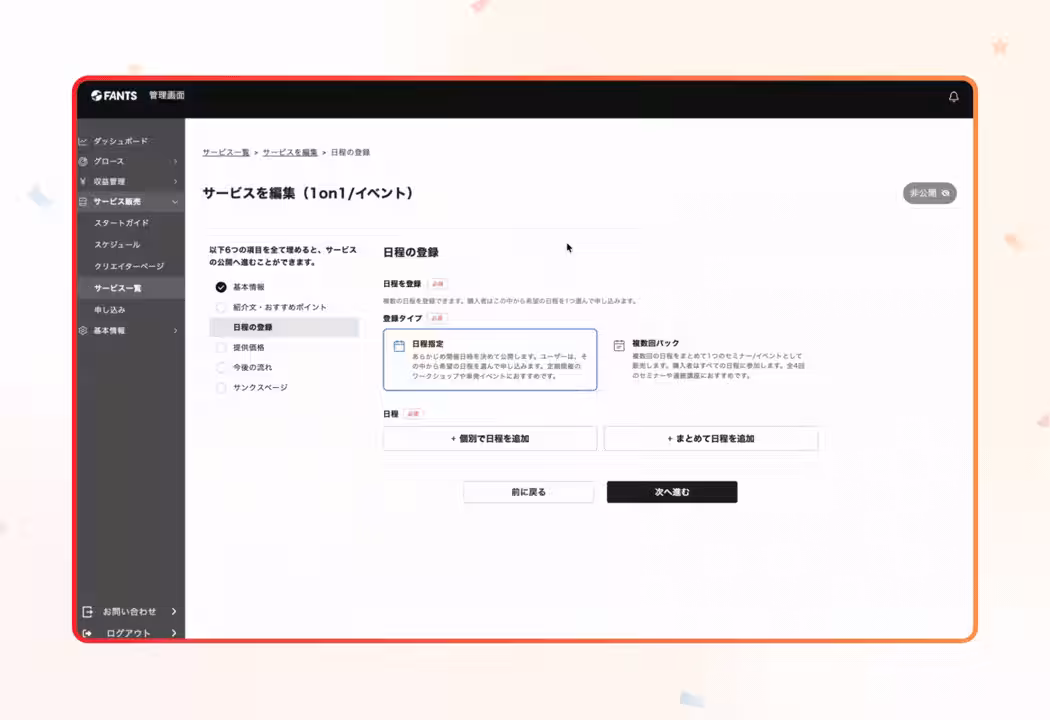Click the 登録タイプ field label
The width and height of the screenshot is (1050, 720).
coord(402,318)
